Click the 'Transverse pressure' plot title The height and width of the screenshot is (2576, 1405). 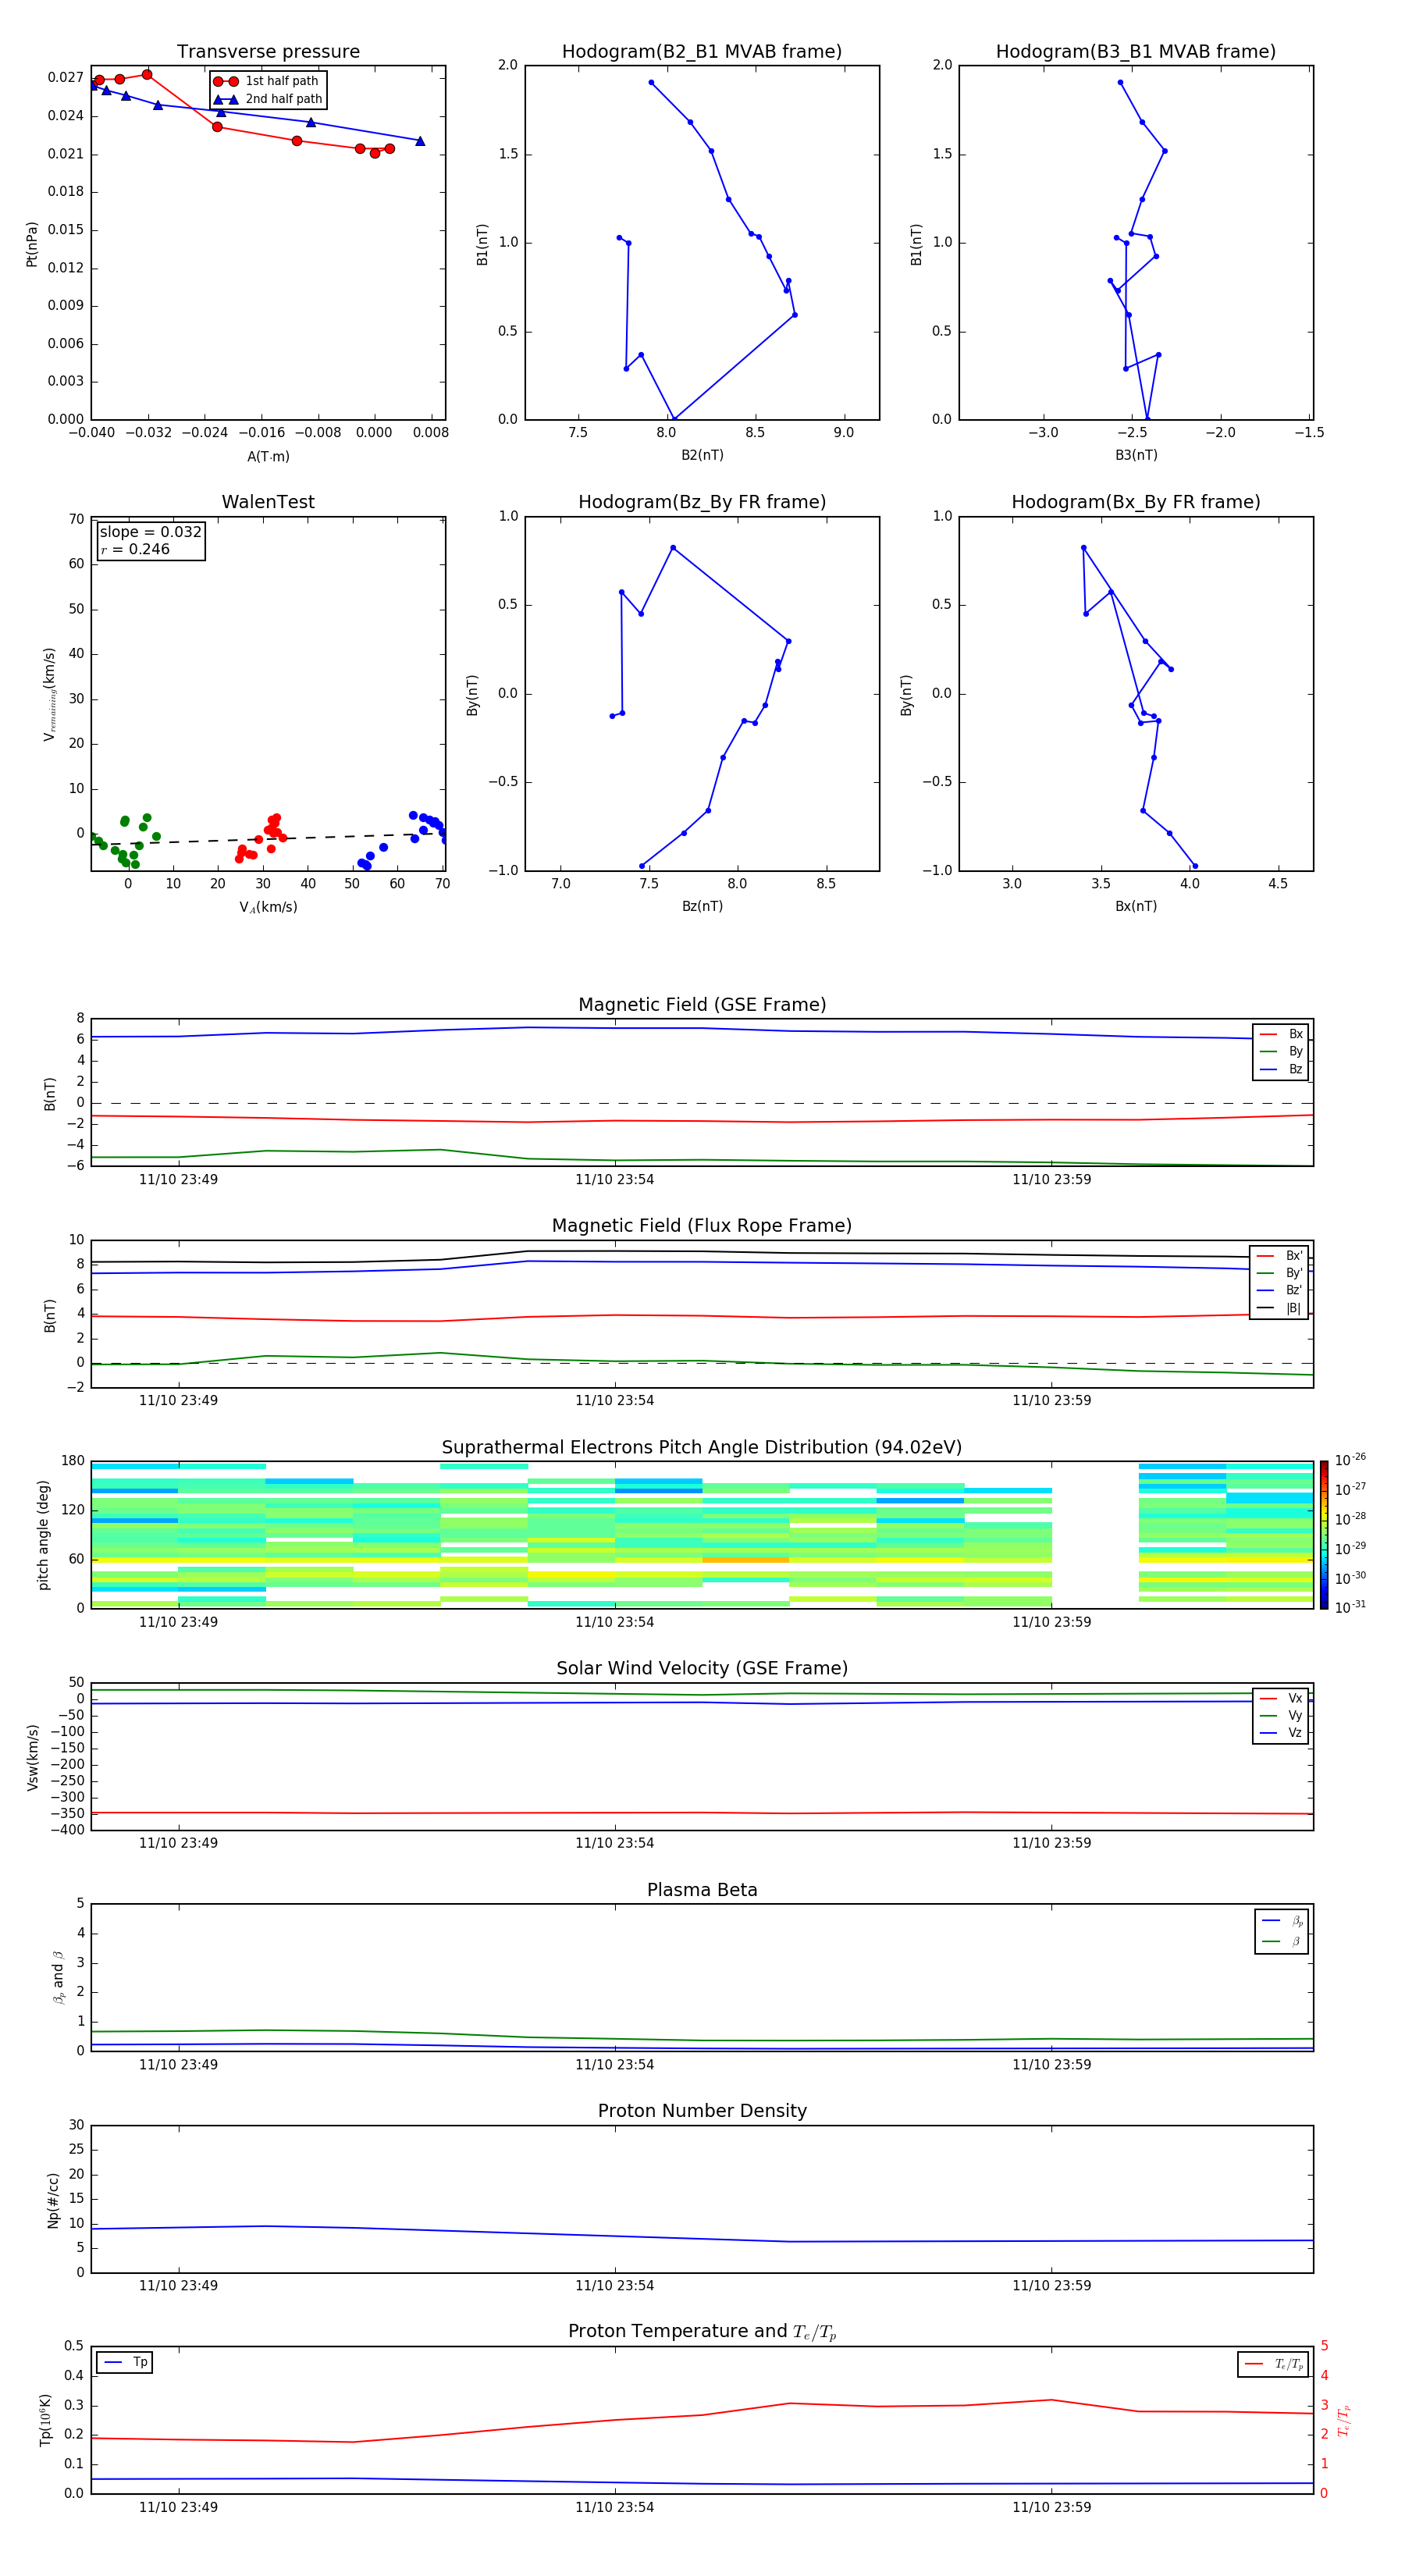(268, 52)
